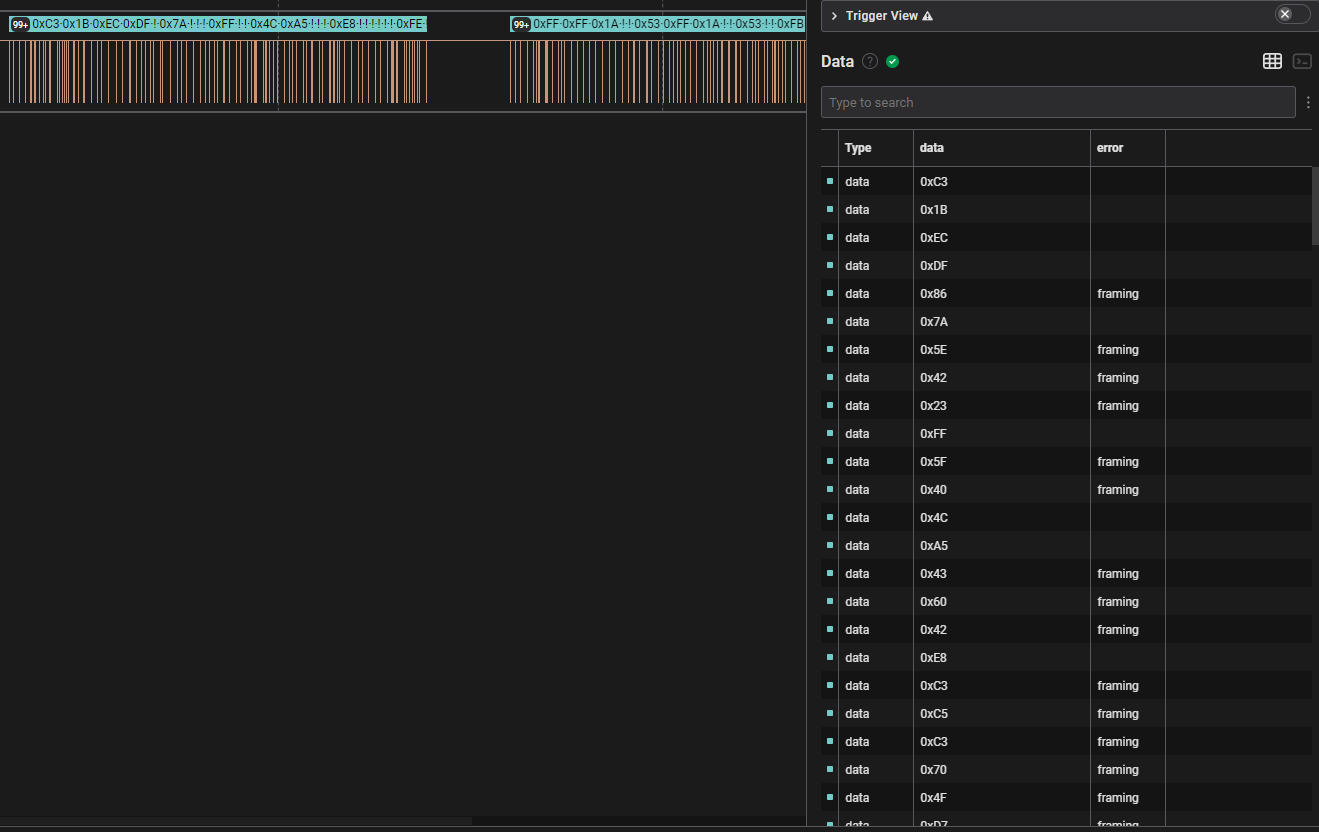Click 'framing' error in the 0x60 row

click(x=1118, y=601)
